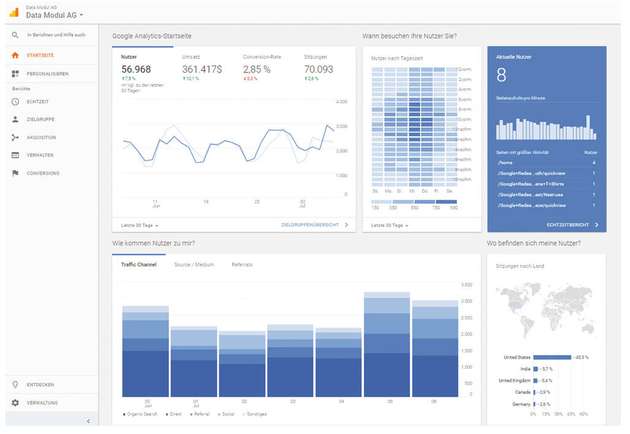Open the Entdecken sidebar item
This screenshot has height=434, width=630.
click(40, 385)
